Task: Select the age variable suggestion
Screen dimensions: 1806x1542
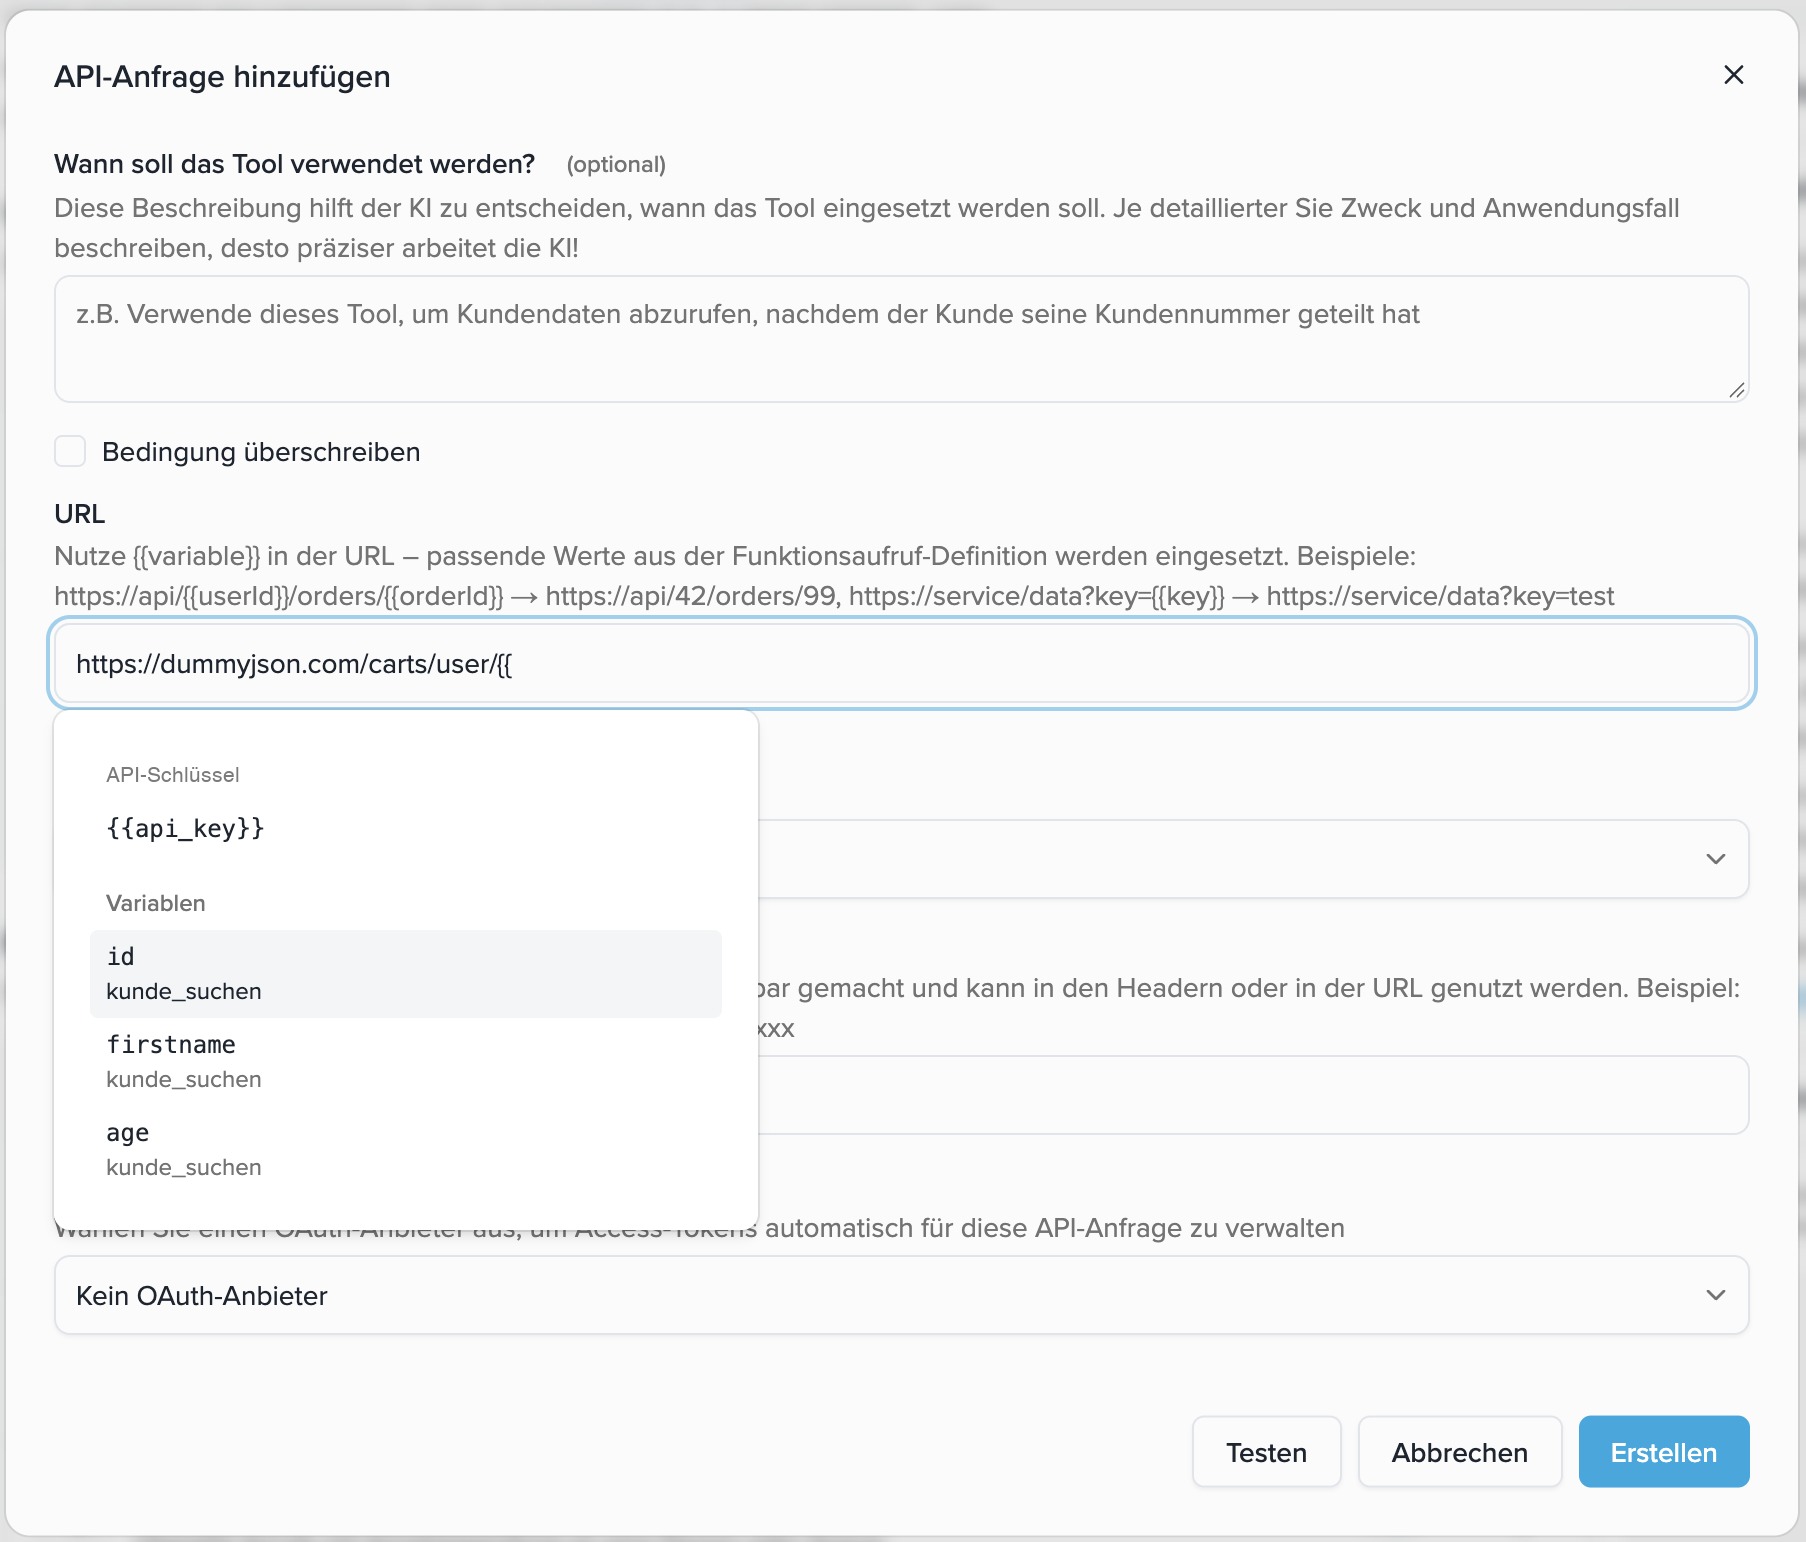Action: 405,1149
